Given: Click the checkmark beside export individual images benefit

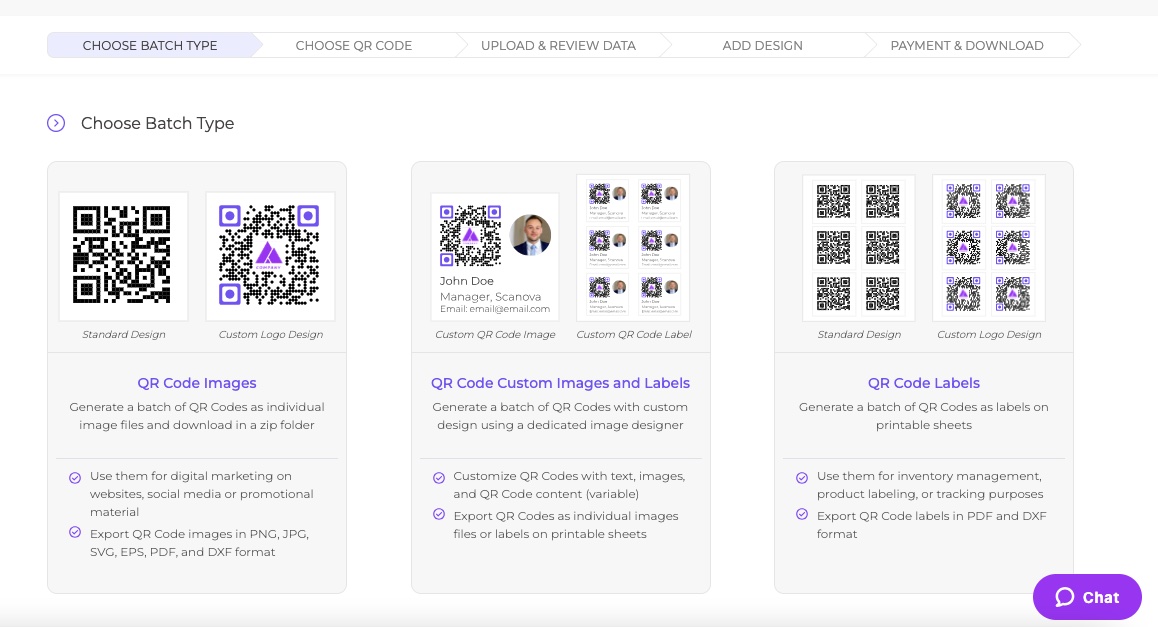Looking at the screenshot, I should (x=439, y=517).
